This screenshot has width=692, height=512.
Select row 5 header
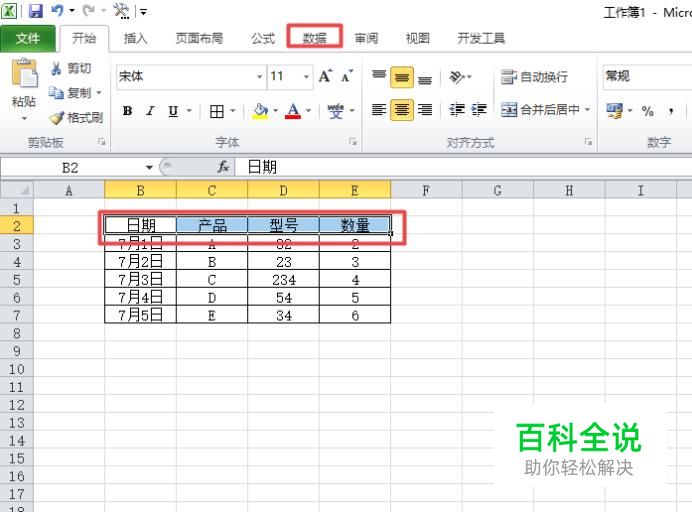click(x=17, y=279)
